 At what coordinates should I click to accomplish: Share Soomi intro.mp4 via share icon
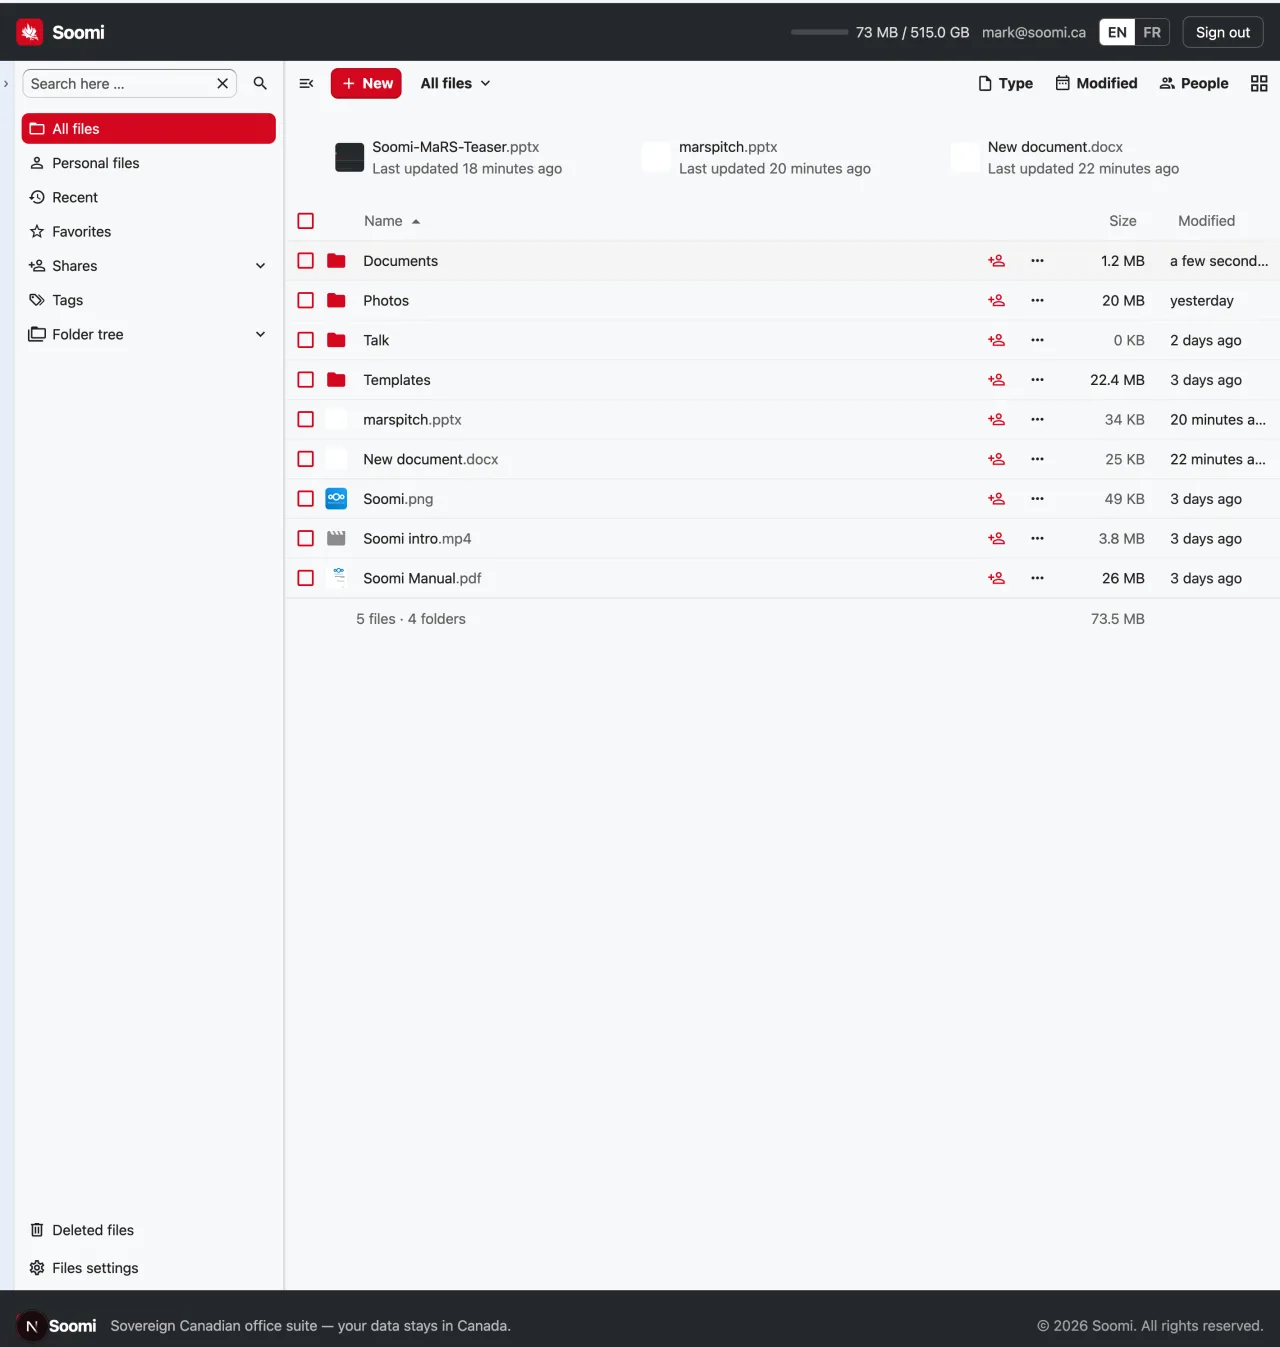click(x=996, y=539)
